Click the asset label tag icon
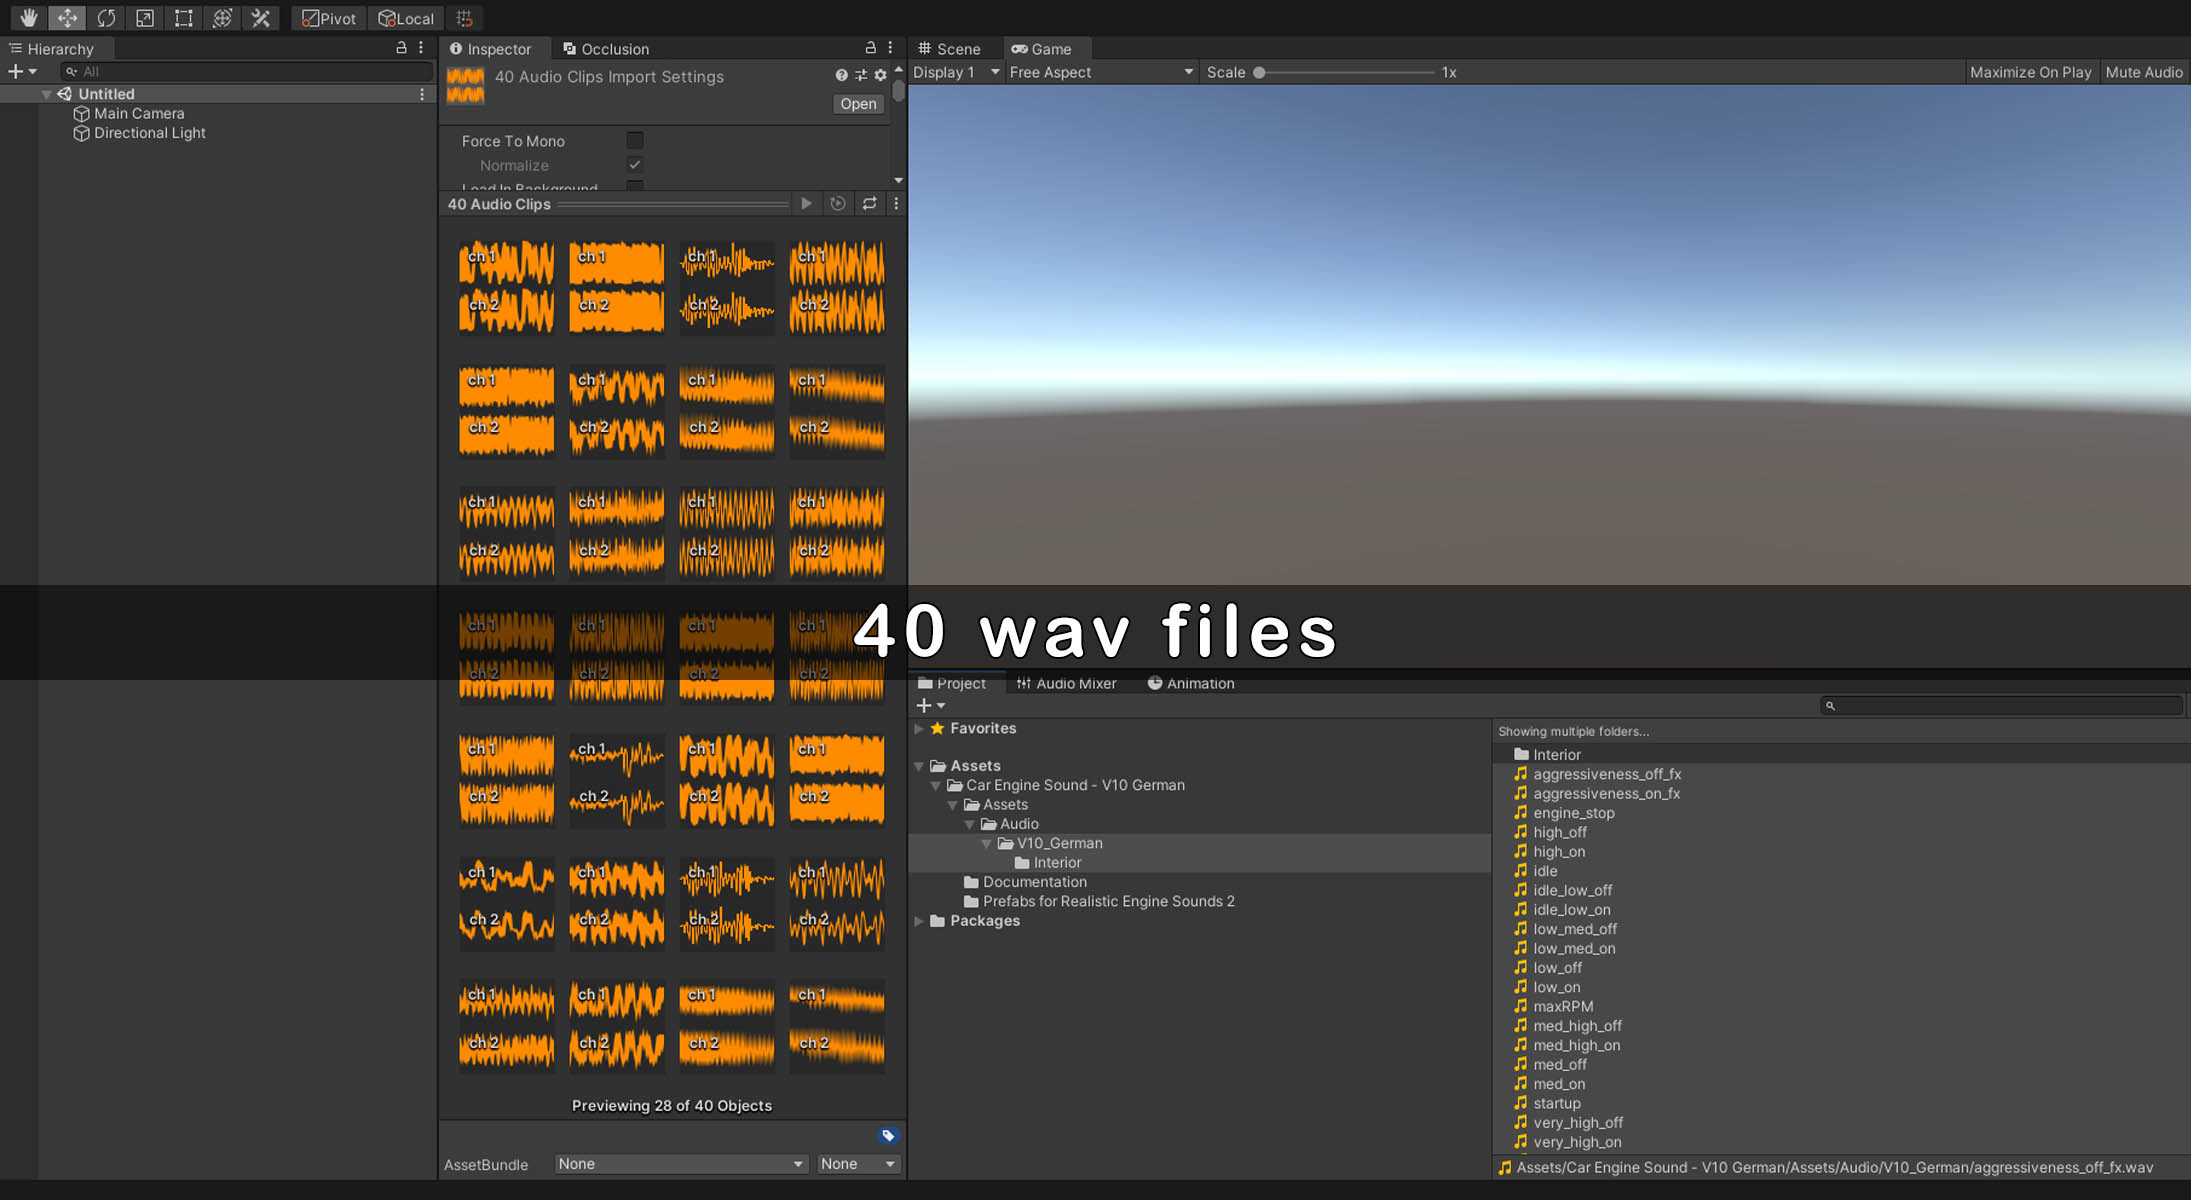The width and height of the screenshot is (2191, 1200). click(x=888, y=1135)
